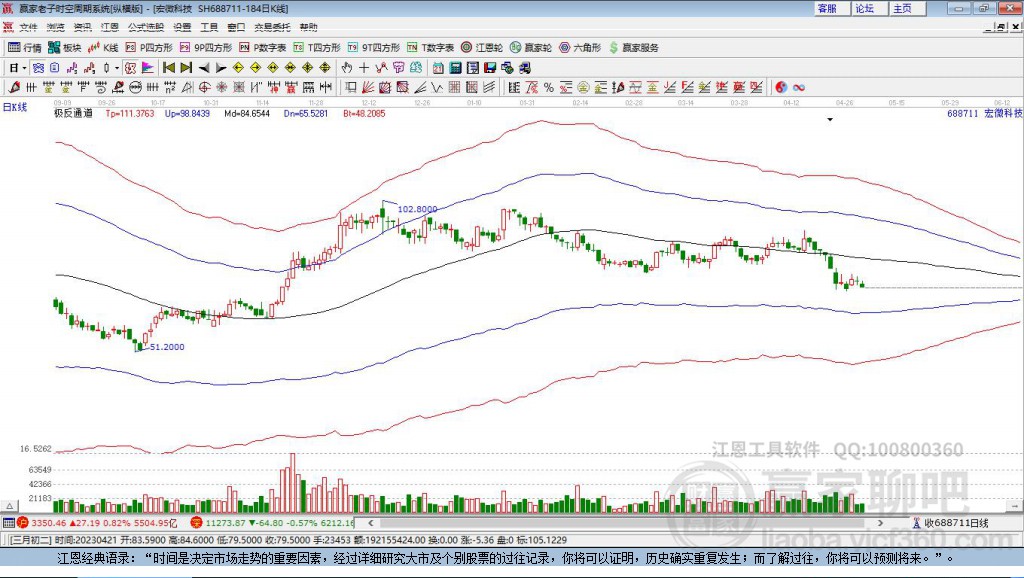1024x578 pixels.
Task: Click the blue infinity symbol icon
Action: (x=799, y=87)
